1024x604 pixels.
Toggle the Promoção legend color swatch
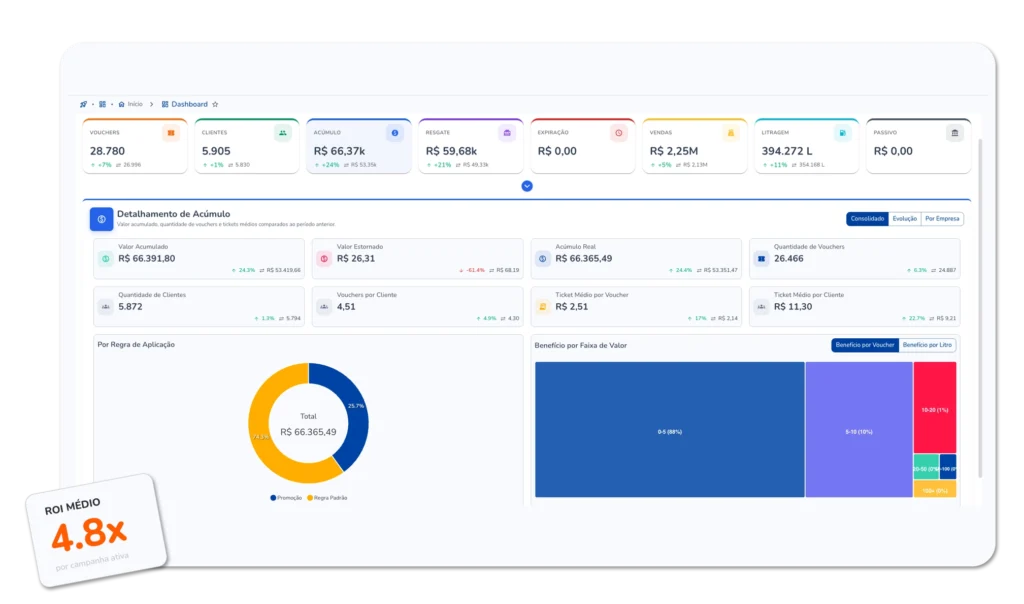point(273,497)
